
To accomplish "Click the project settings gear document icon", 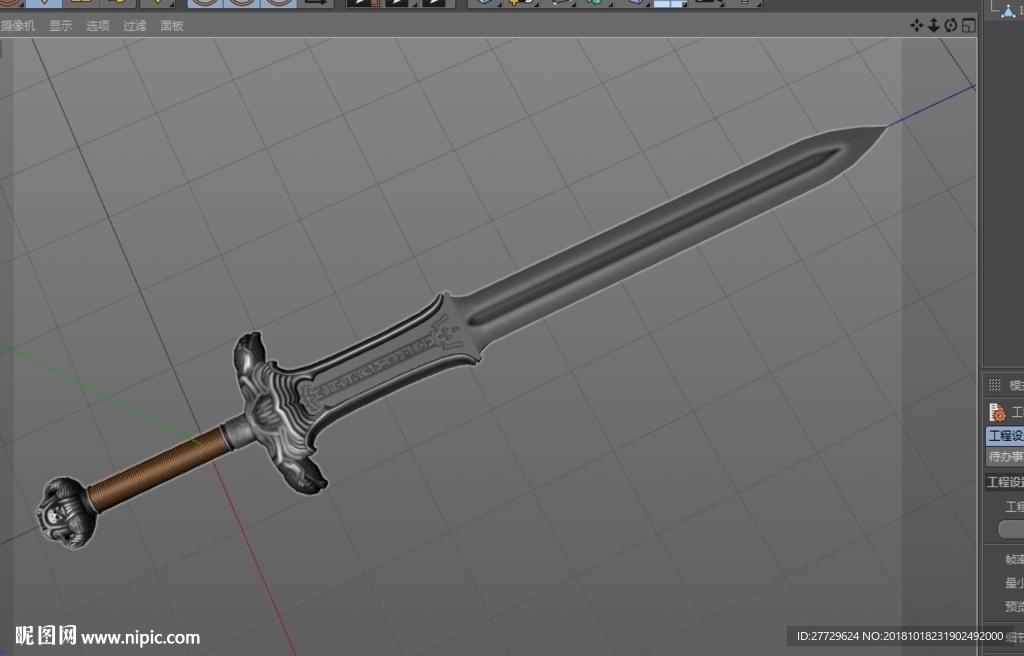I will pos(997,412).
